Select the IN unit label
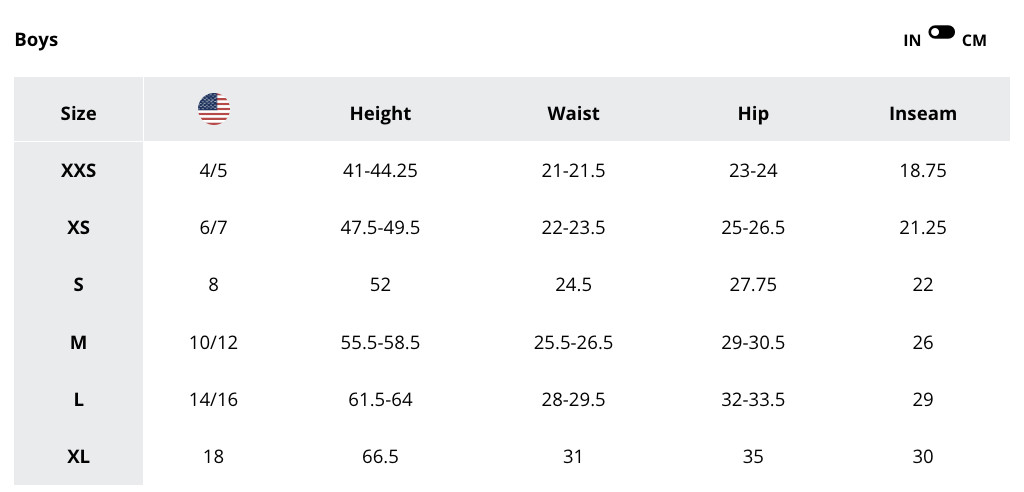Image resolution: width=1024 pixels, height=492 pixels. pyautogui.click(x=912, y=41)
